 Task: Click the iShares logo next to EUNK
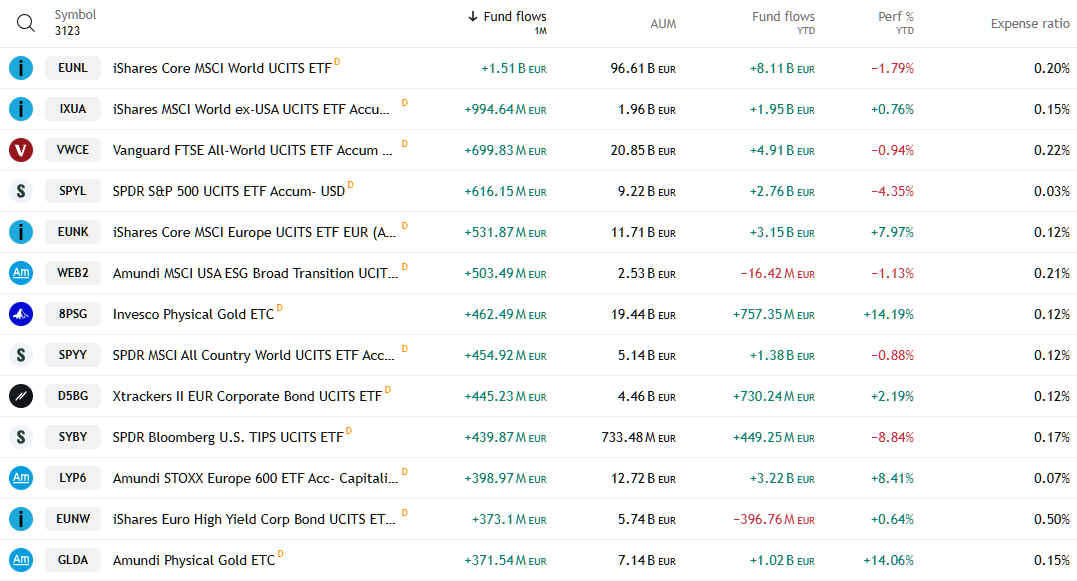[20, 232]
